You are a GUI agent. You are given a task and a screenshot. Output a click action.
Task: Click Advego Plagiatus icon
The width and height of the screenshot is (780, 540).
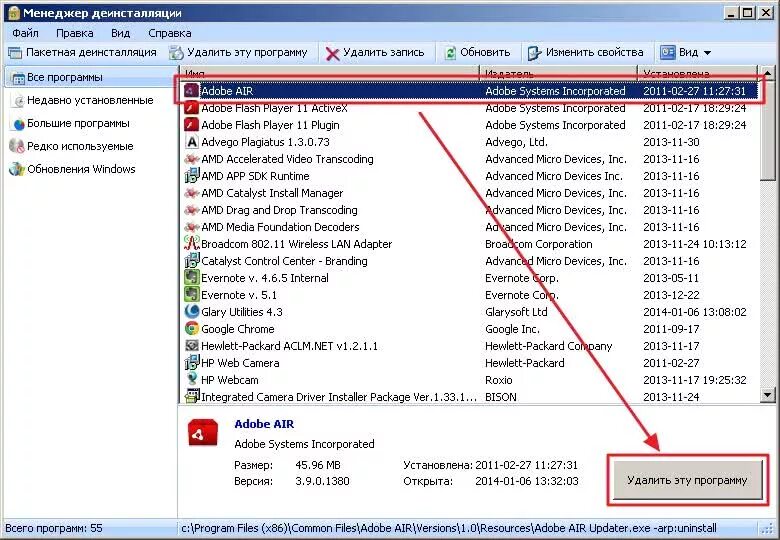[192, 142]
